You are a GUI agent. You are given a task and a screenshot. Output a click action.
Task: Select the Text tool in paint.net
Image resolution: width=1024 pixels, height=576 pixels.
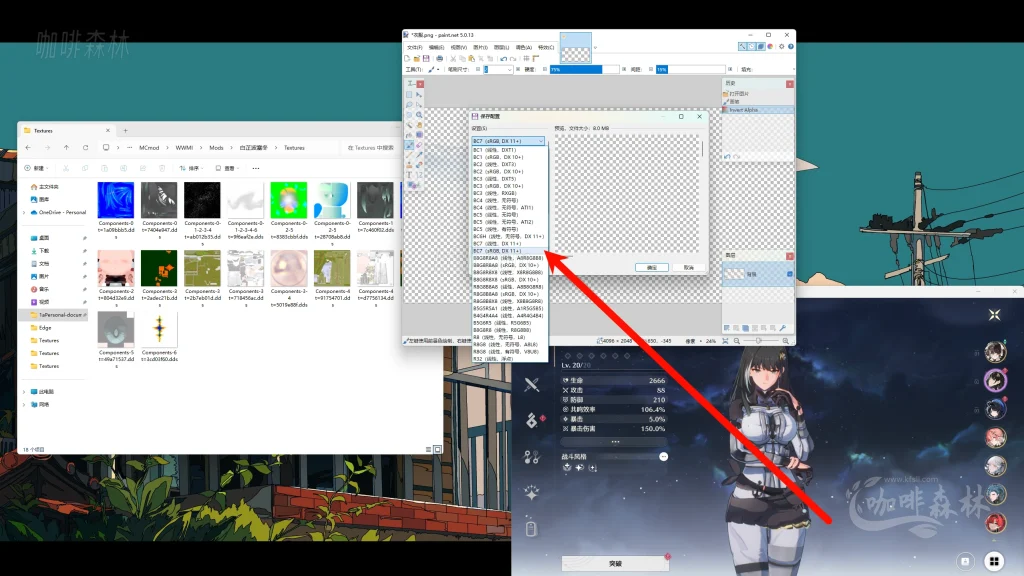(409, 175)
